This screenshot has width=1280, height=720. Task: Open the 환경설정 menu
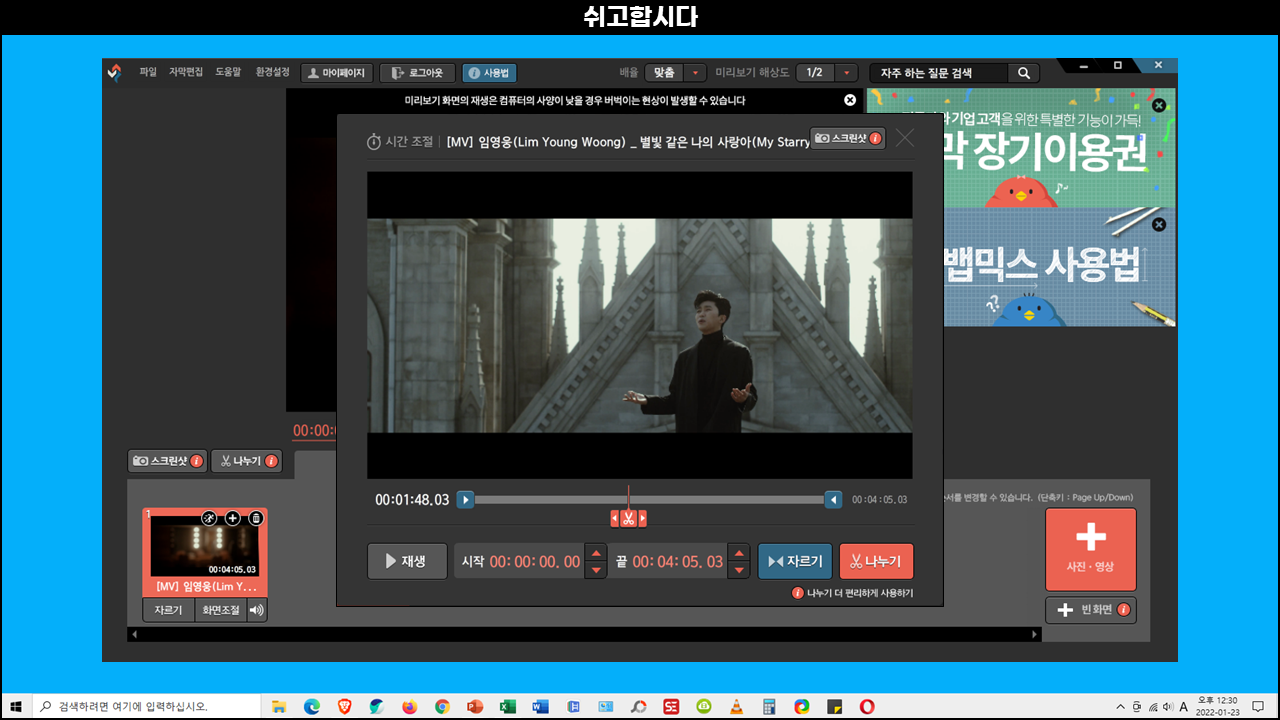tap(273, 72)
